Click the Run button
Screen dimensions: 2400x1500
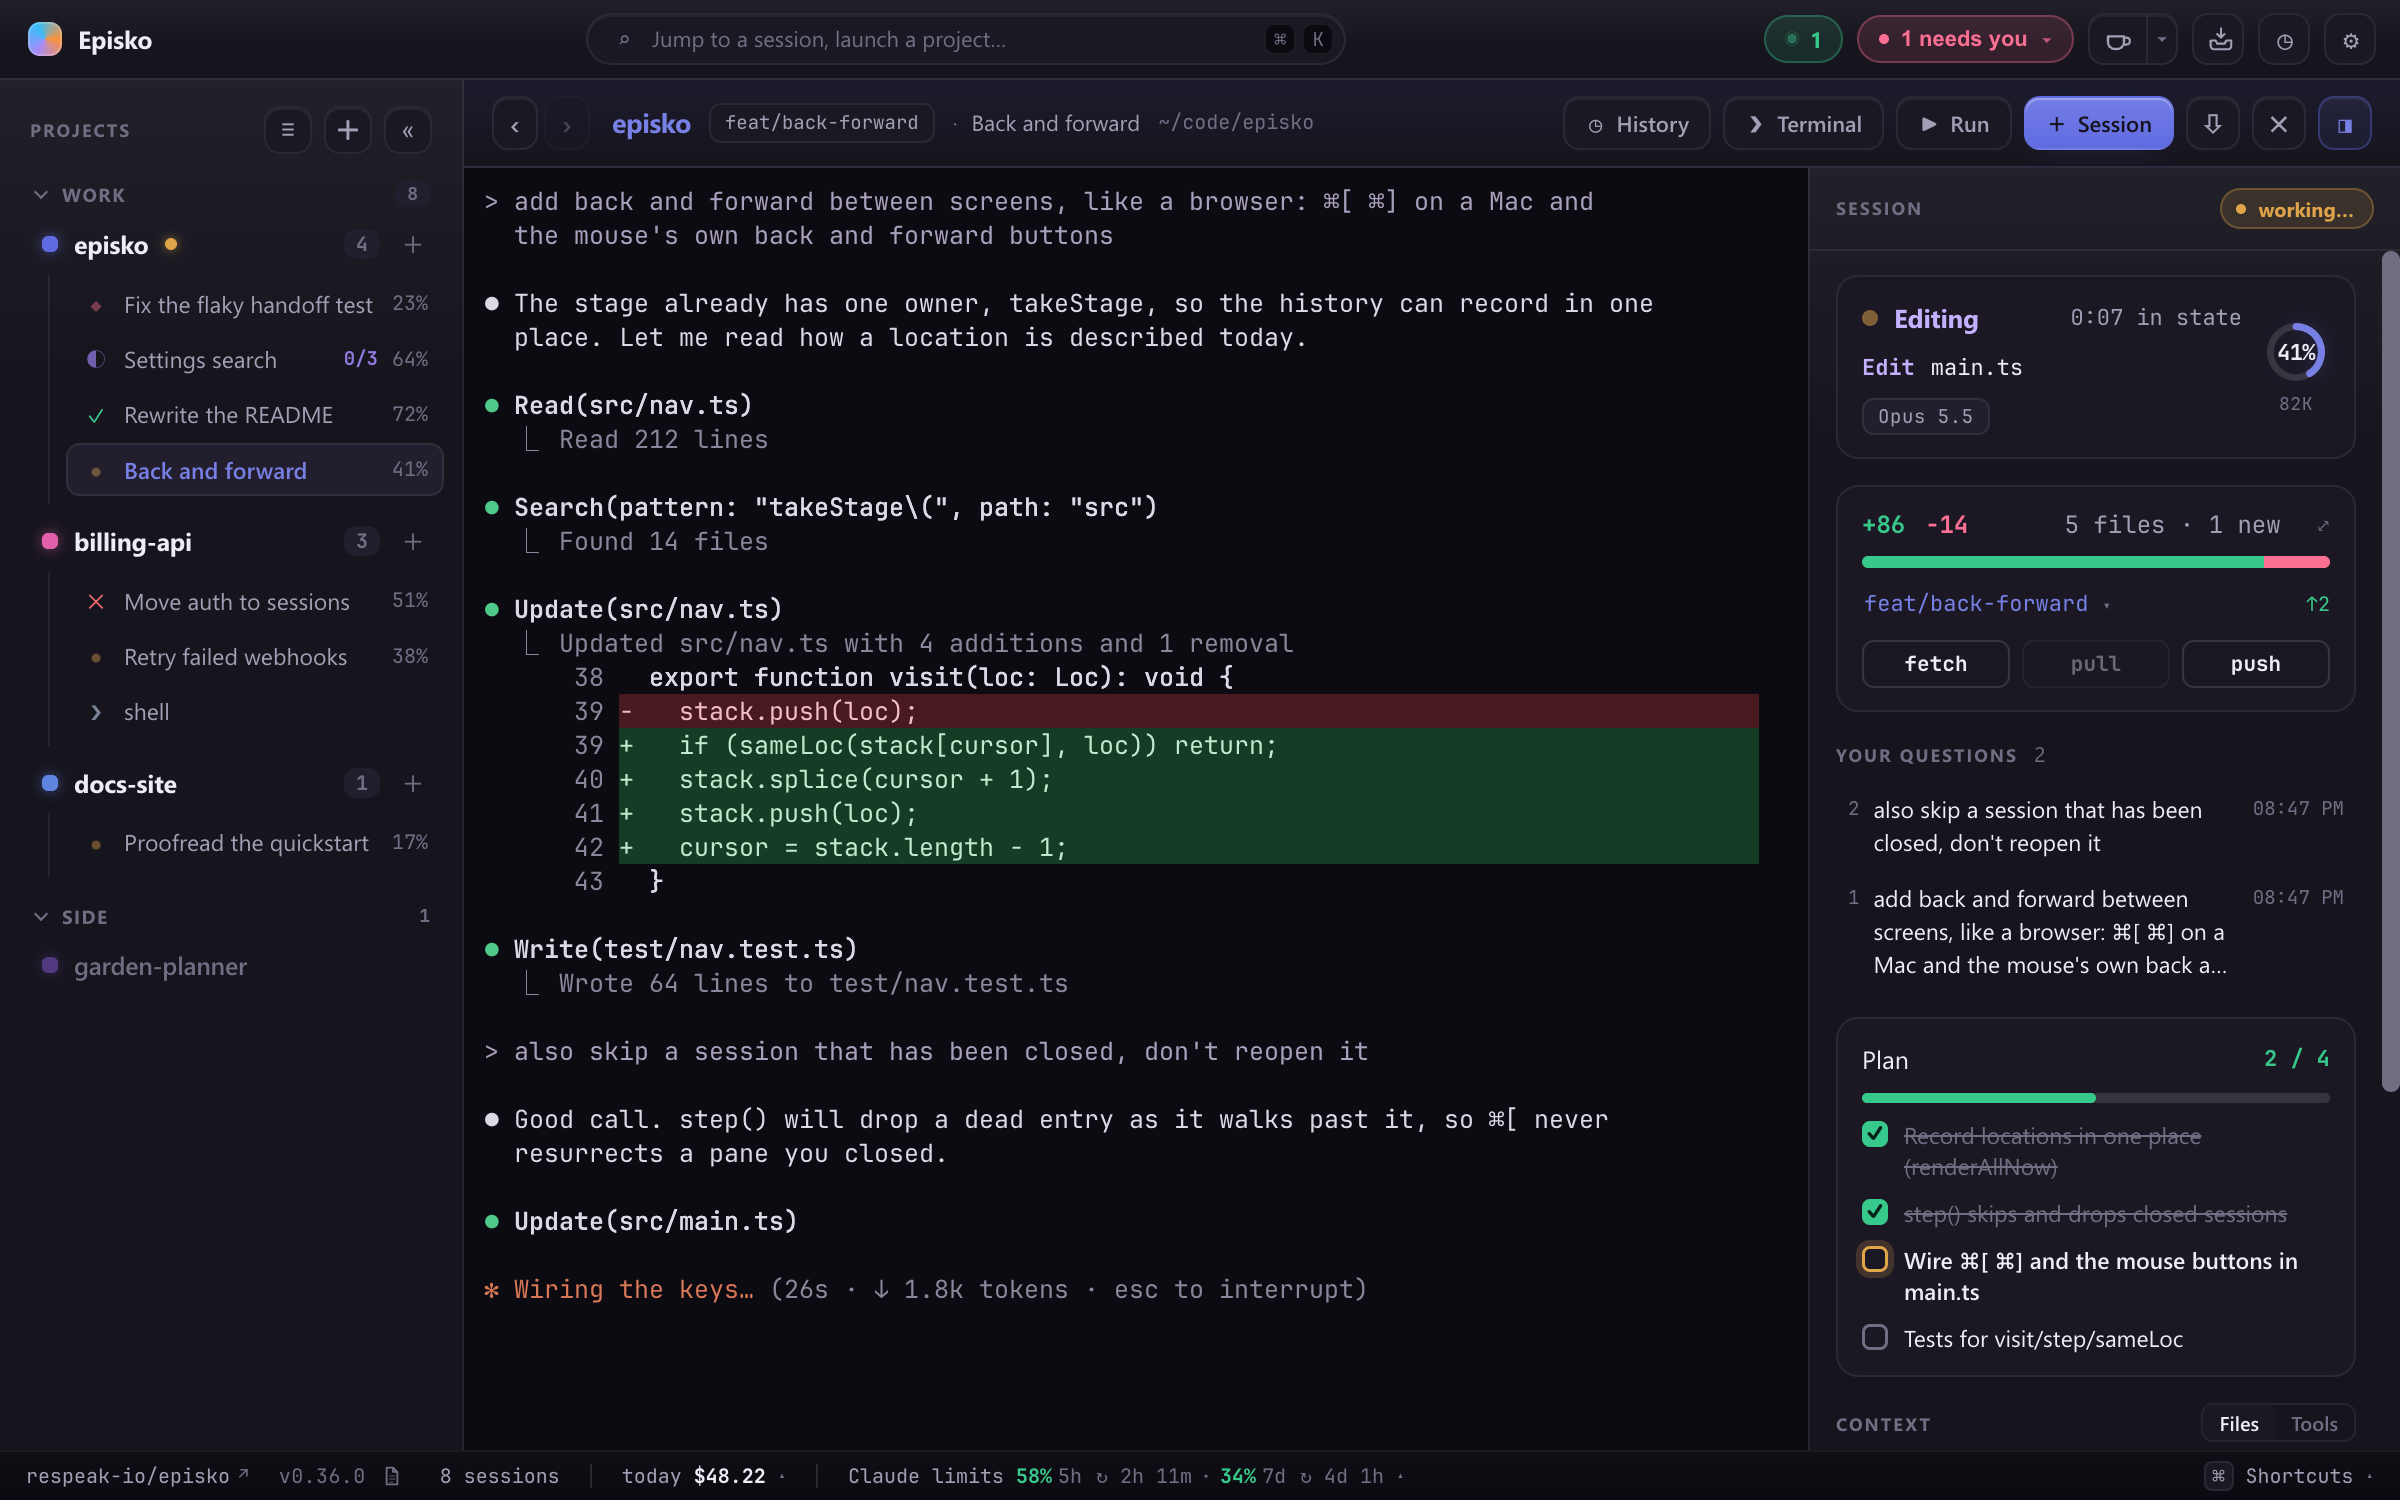[1954, 124]
